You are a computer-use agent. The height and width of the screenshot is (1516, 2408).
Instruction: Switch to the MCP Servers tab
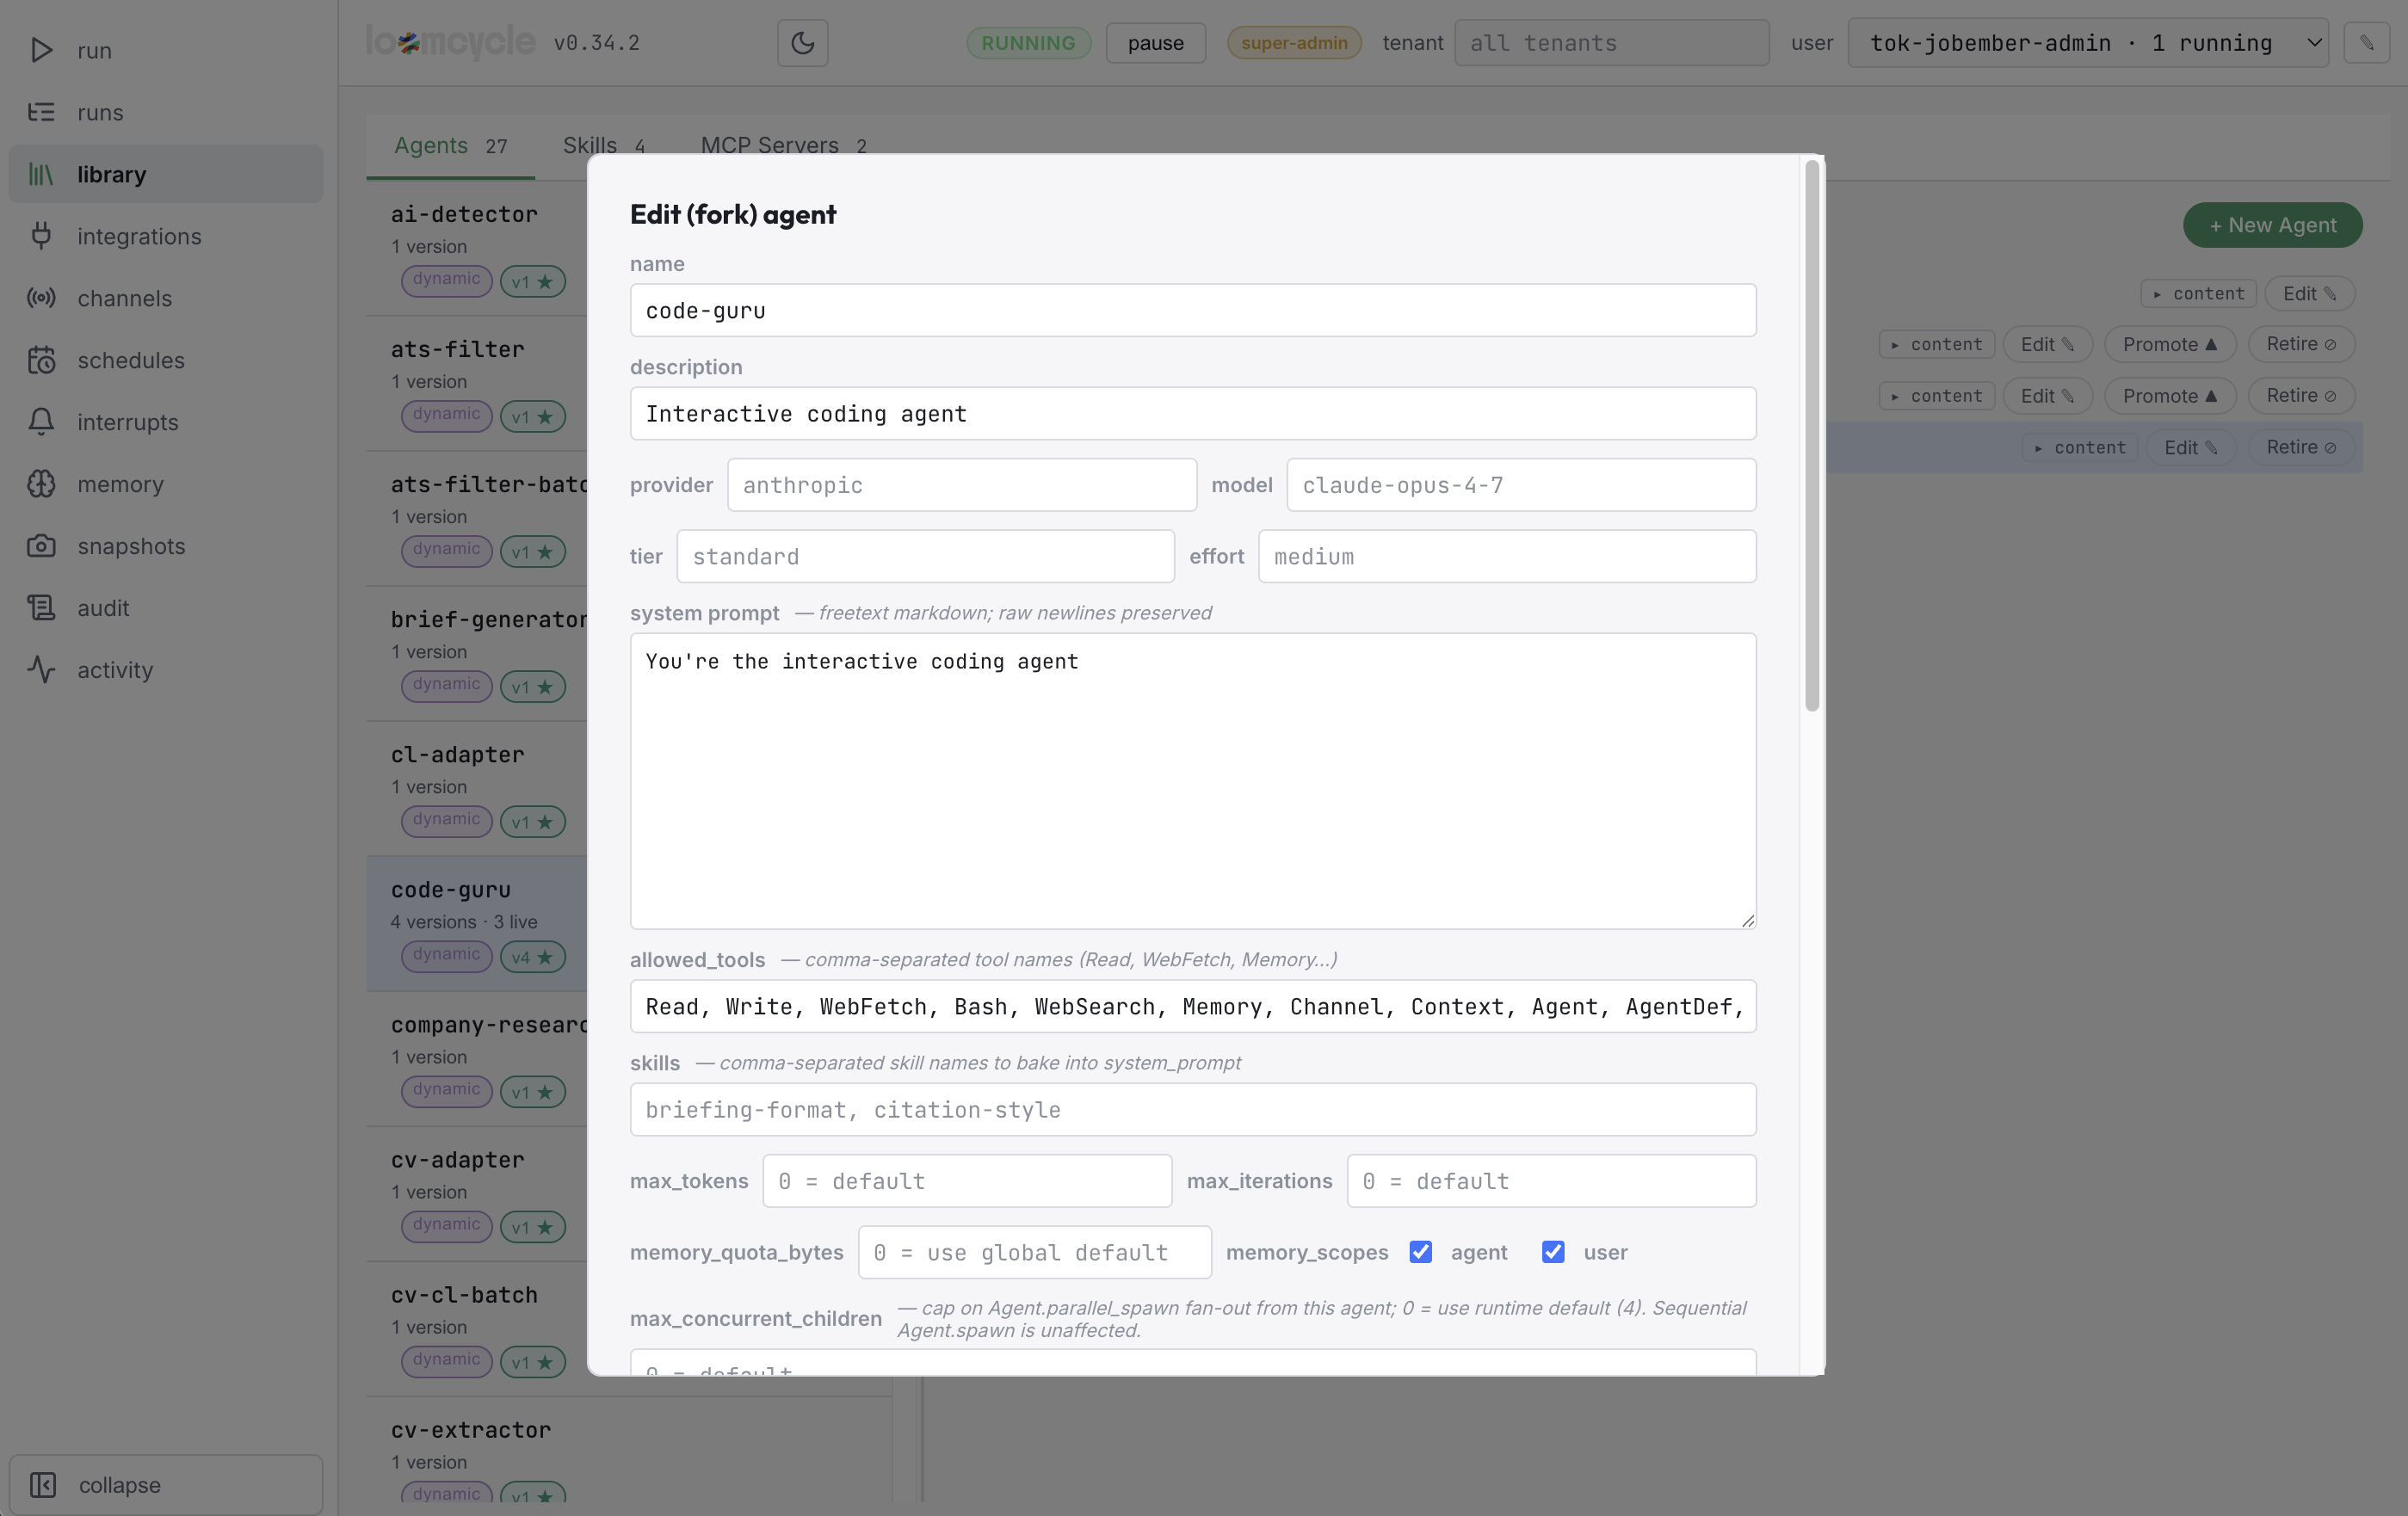783,146
